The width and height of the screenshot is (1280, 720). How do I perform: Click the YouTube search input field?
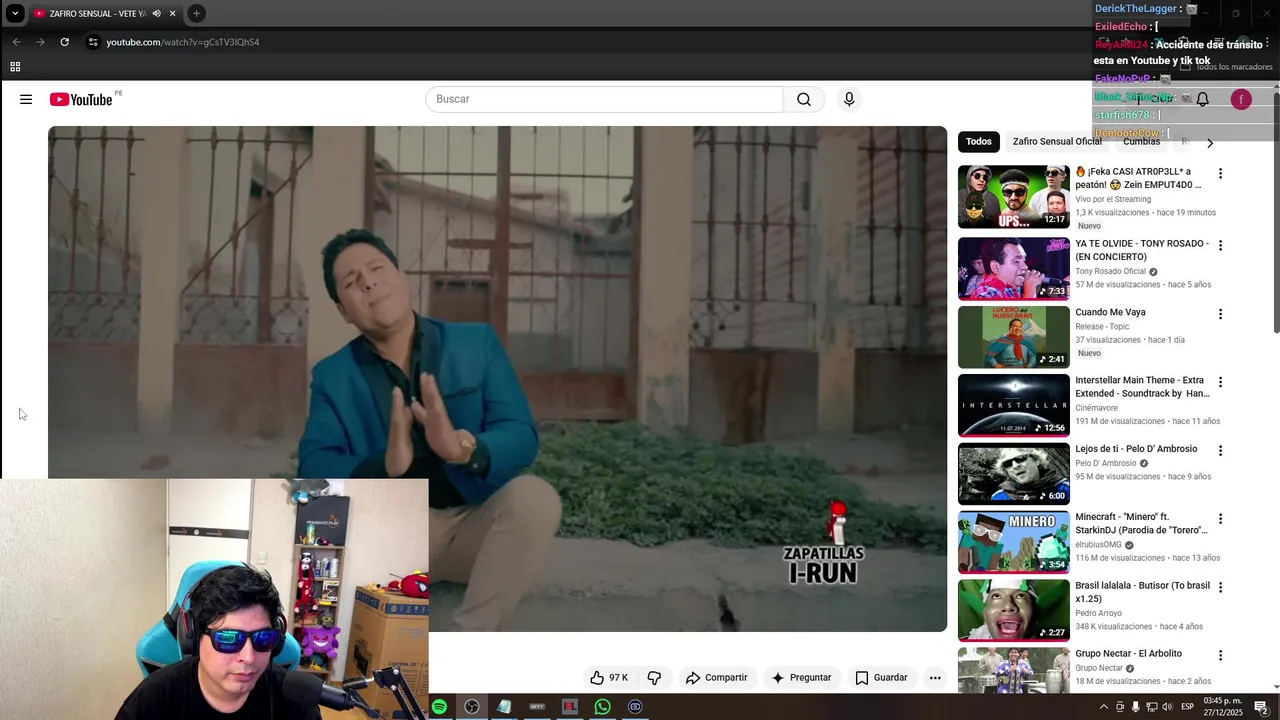604,99
